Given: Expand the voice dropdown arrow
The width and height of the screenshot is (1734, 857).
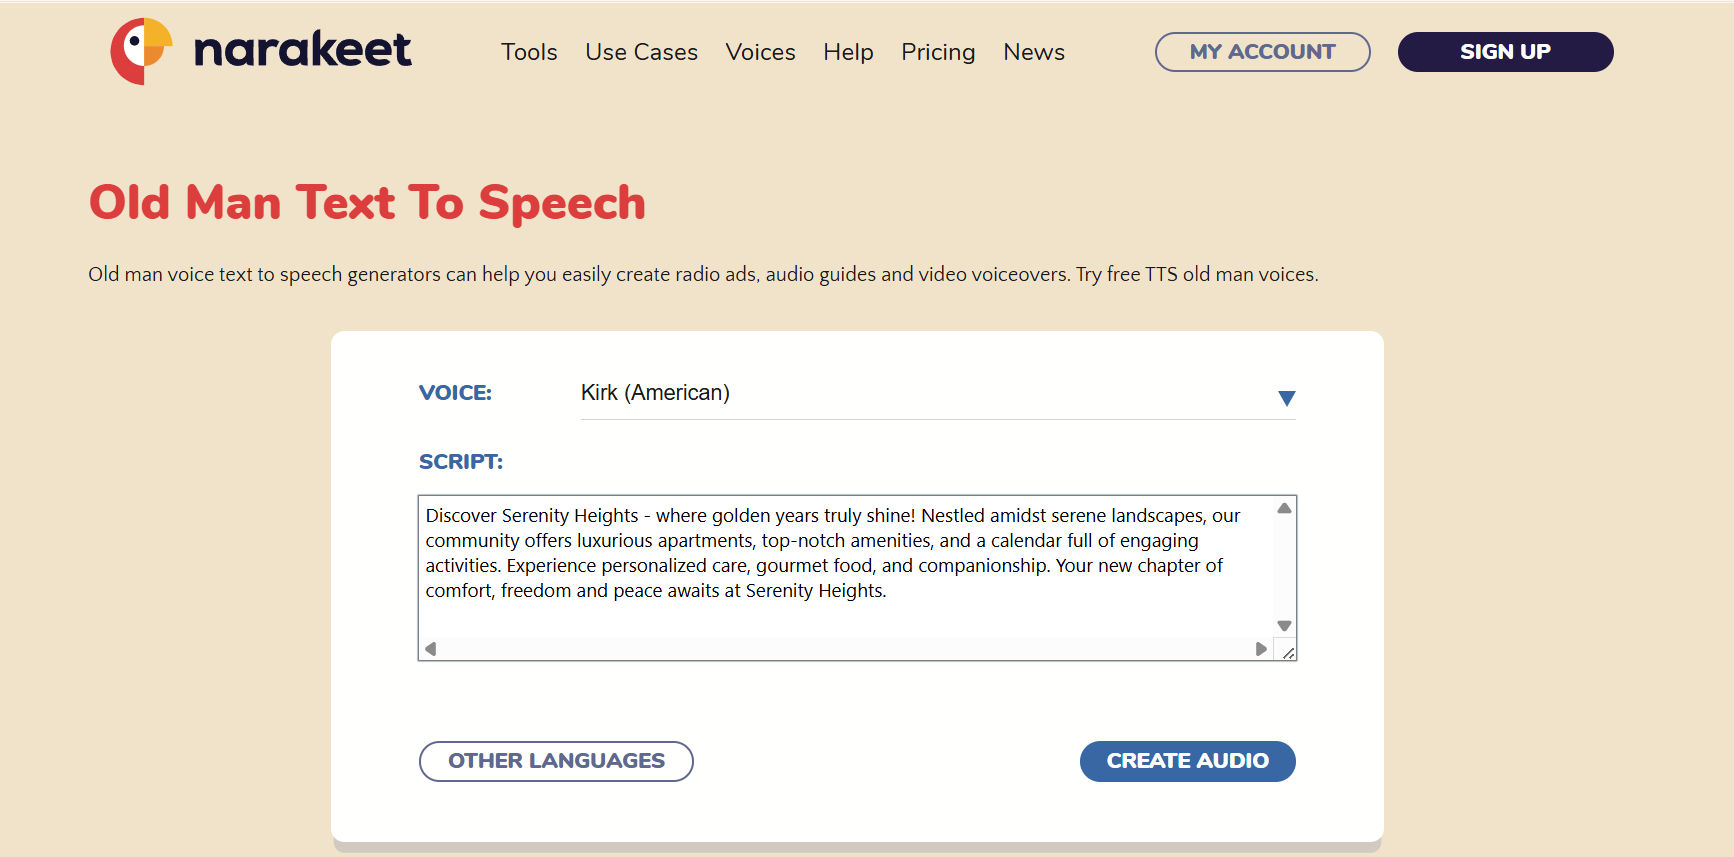Looking at the screenshot, I should [1286, 398].
